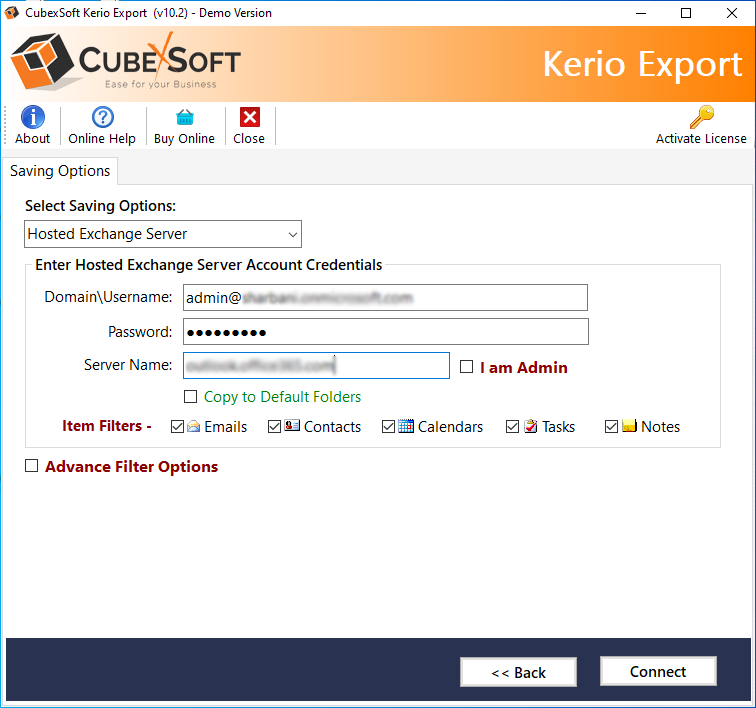Minimize the Kerio Export window
This screenshot has height=708, width=756.
(x=641, y=13)
